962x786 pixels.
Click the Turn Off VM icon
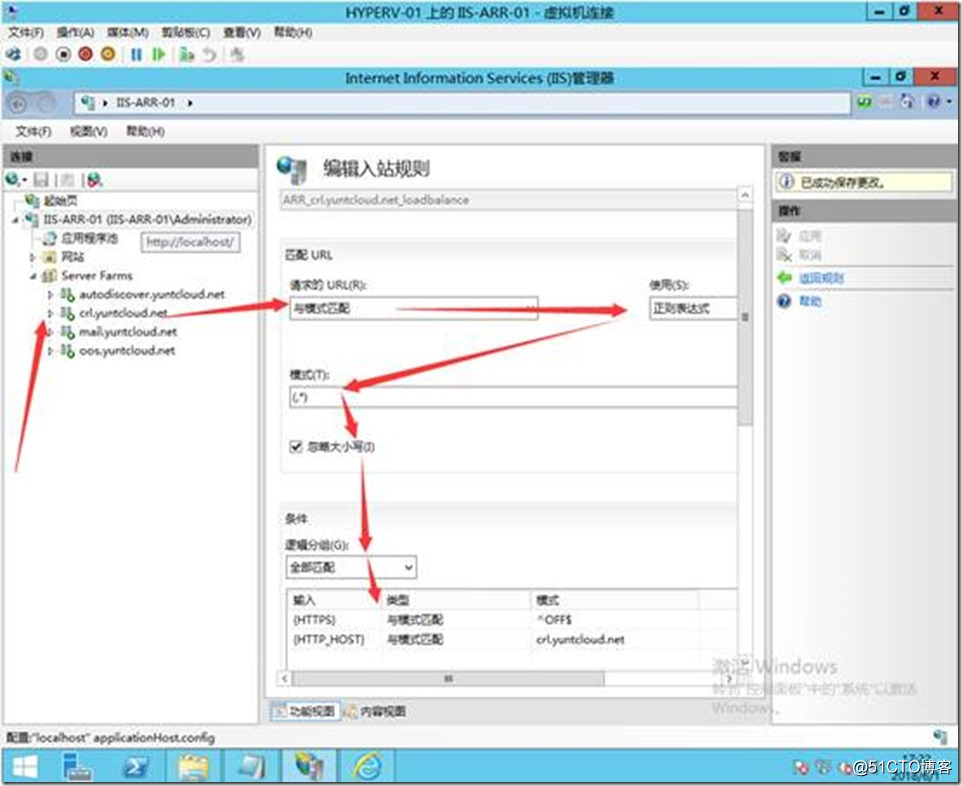point(63,55)
